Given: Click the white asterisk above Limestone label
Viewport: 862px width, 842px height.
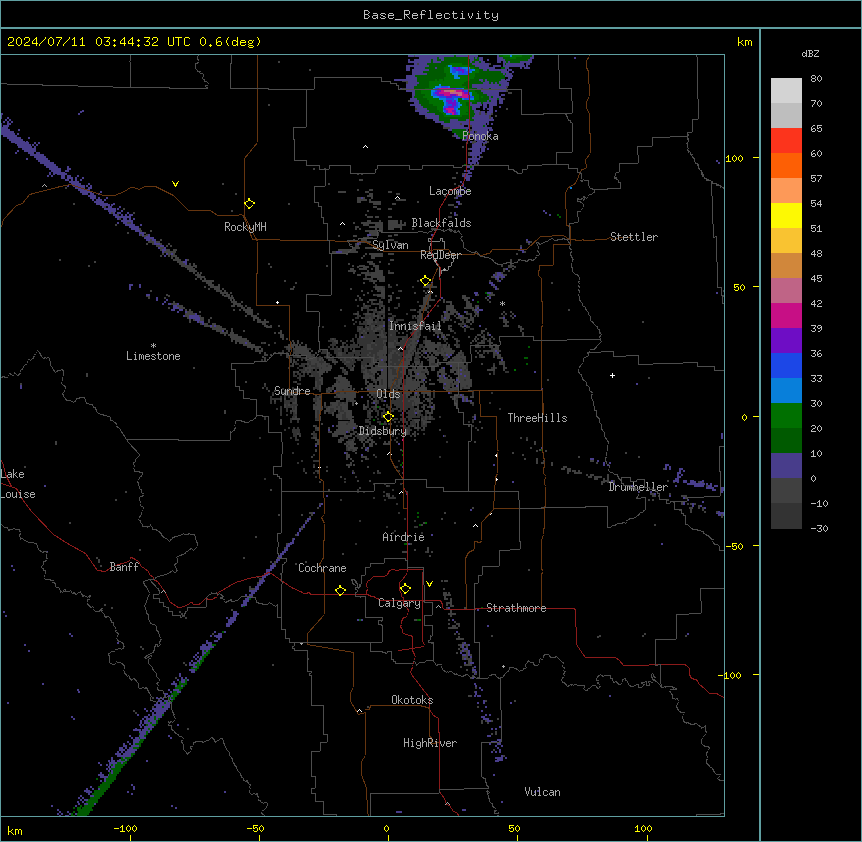Looking at the screenshot, I should [x=153, y=346].
